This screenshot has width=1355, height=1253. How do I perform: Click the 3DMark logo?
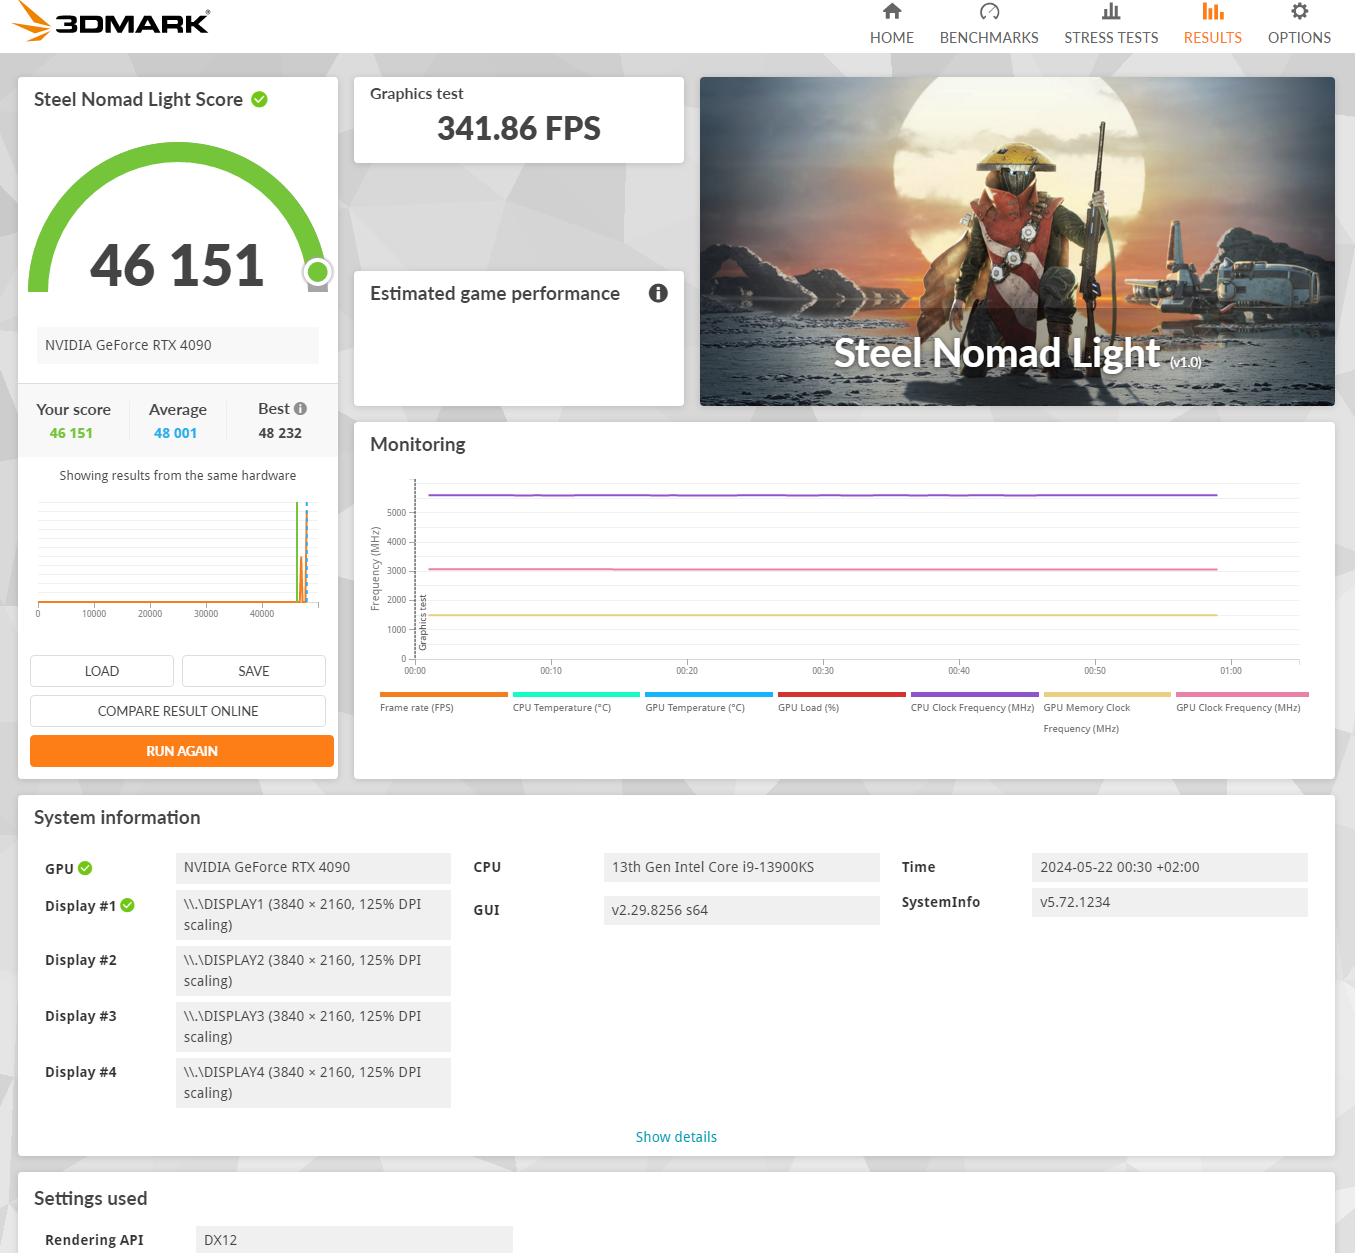pos(111,21)
